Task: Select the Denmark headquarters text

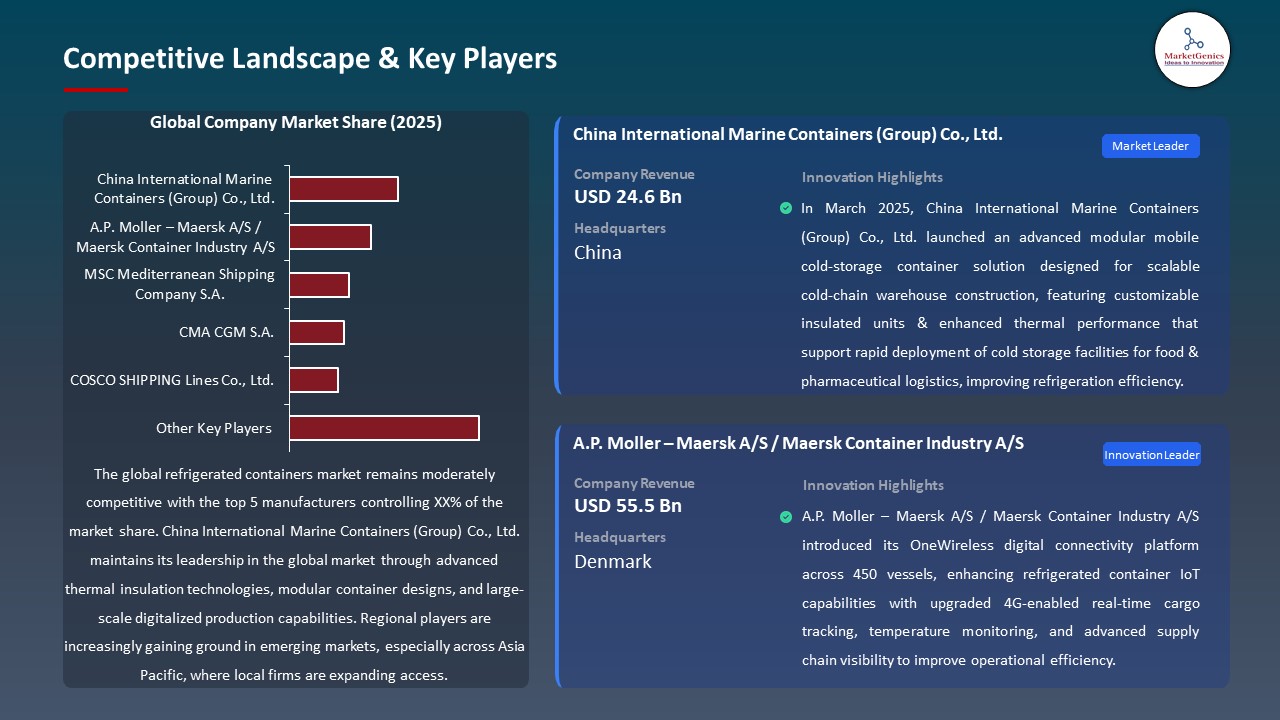Action: pyautogui.click(x=613, y=562)
